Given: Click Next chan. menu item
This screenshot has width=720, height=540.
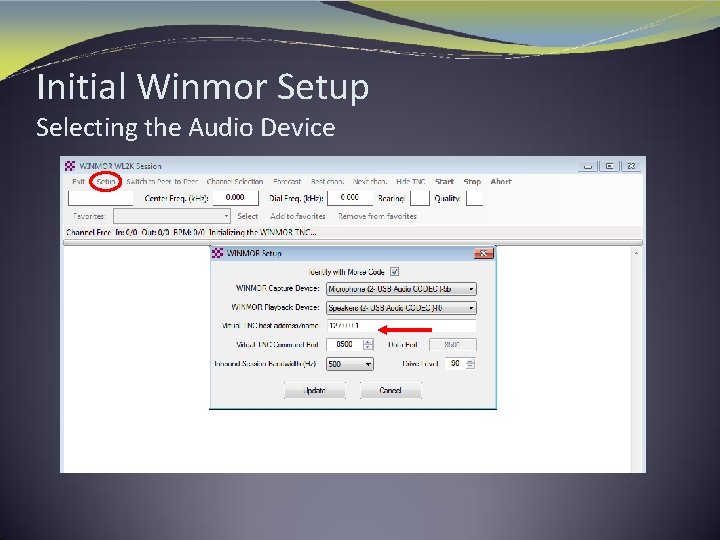Looking at the screenshot, I should click(x=370, y=181).
